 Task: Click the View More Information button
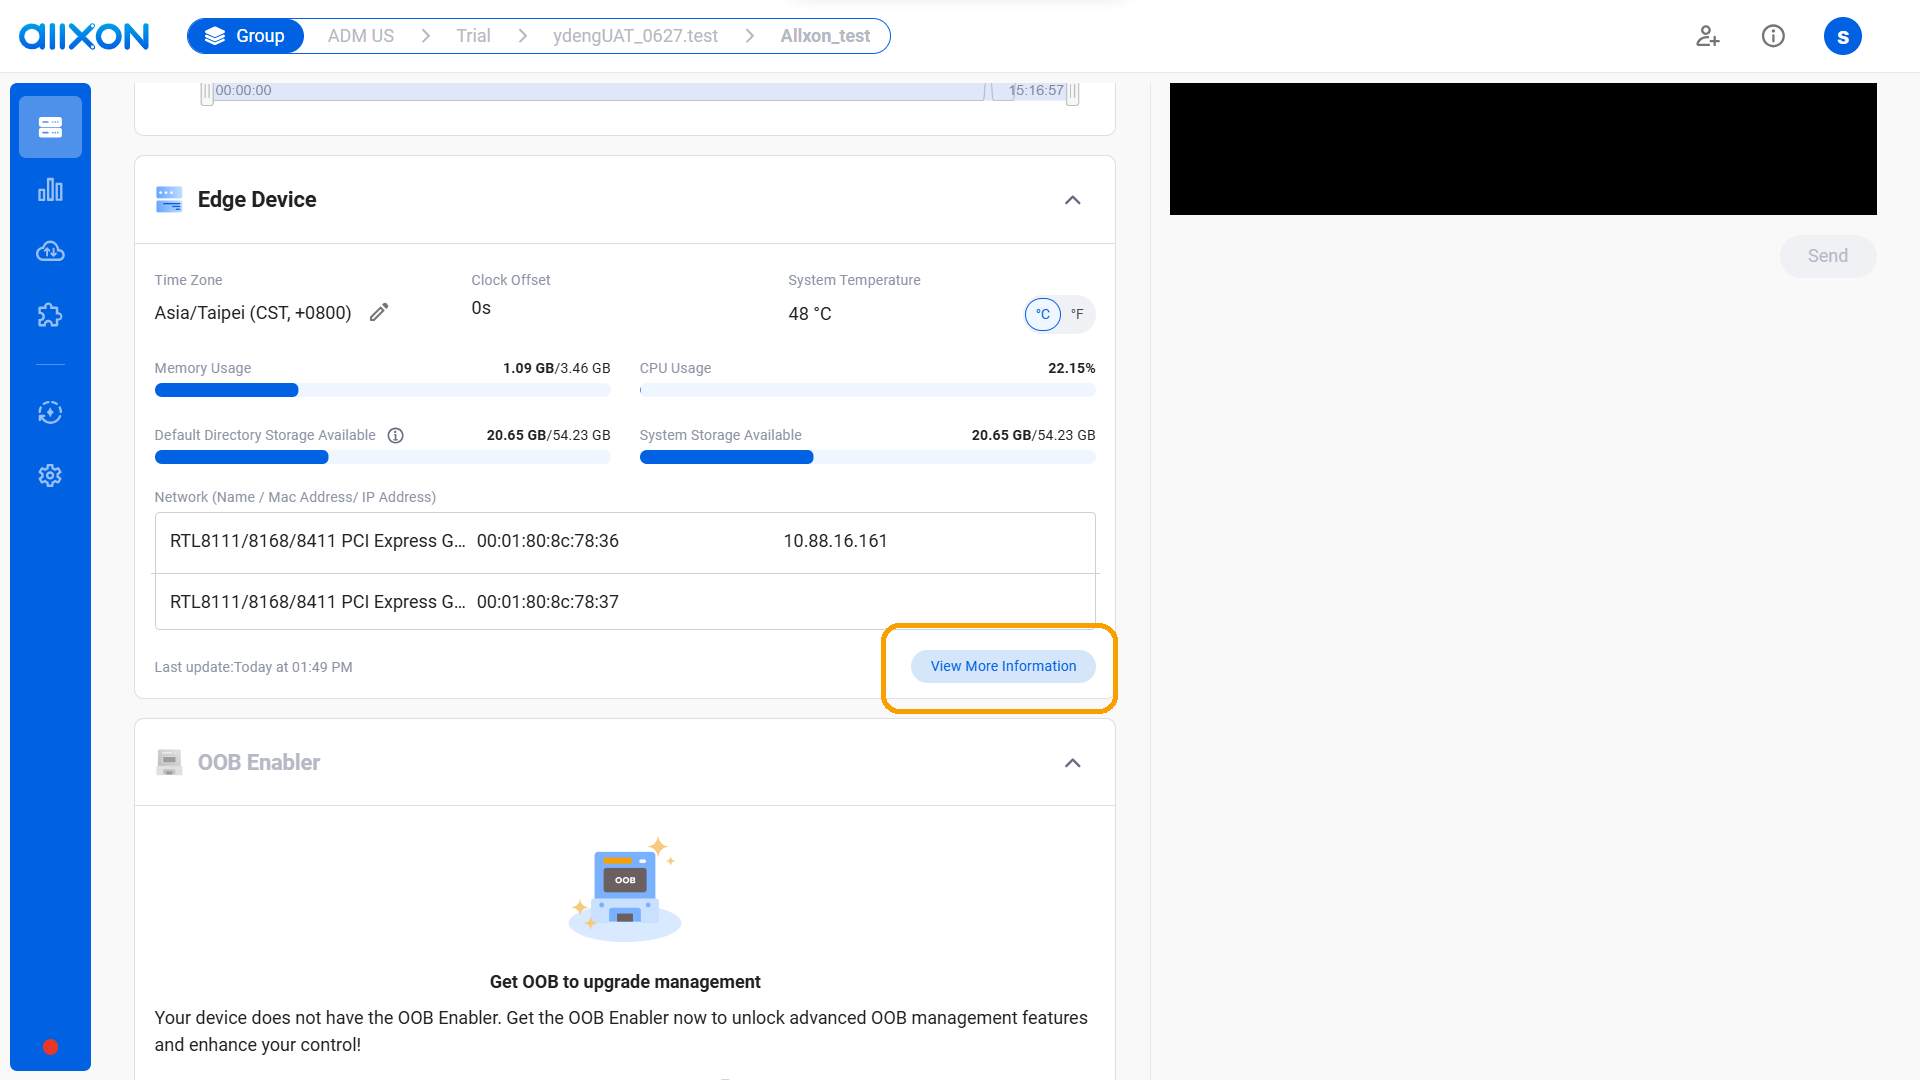1002,666
